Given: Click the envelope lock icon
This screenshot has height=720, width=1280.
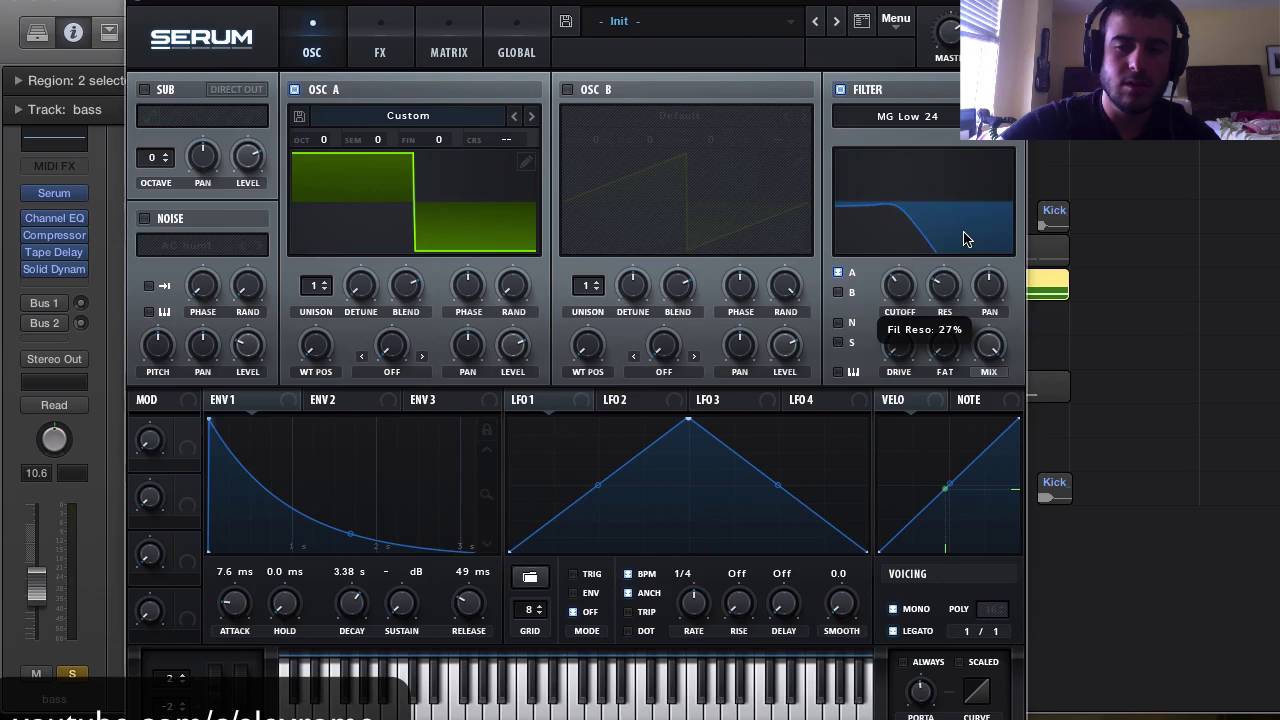Looking at the screenshot, I should (487, 430).
